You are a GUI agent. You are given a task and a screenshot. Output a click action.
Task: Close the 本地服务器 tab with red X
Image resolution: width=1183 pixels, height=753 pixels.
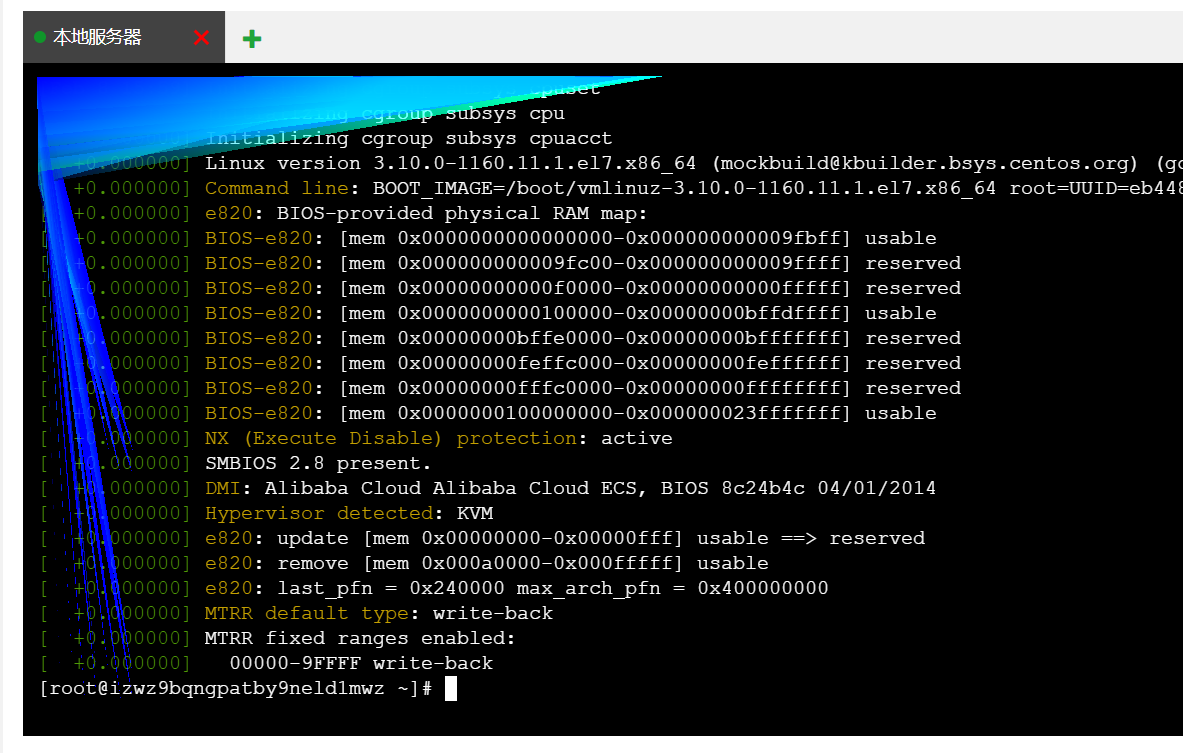point(201,38)
